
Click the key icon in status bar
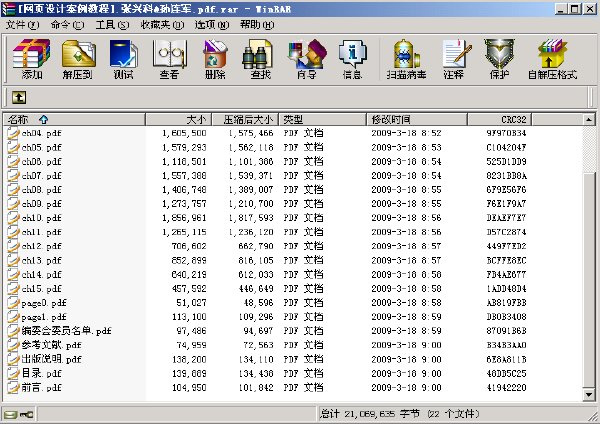26,414
